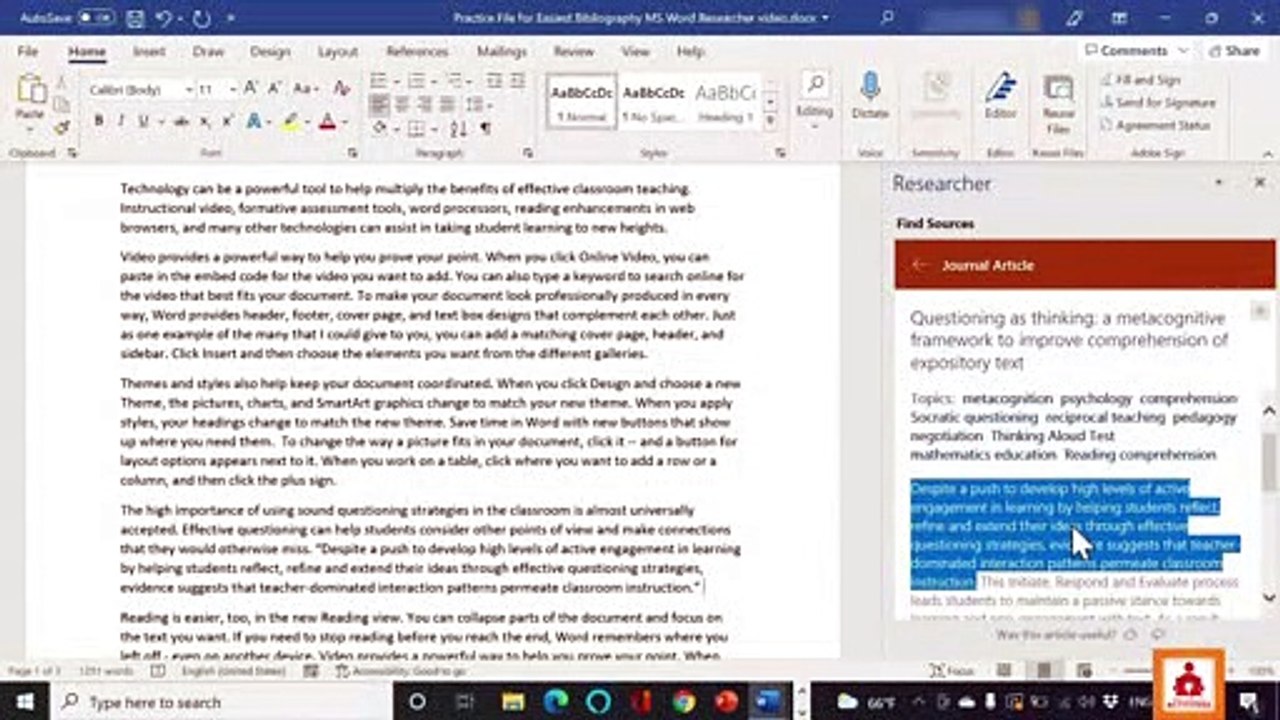Open Researcher pane options dropdown arrow
Screen dimensions: 1280x720
[x=1218, y=182]
